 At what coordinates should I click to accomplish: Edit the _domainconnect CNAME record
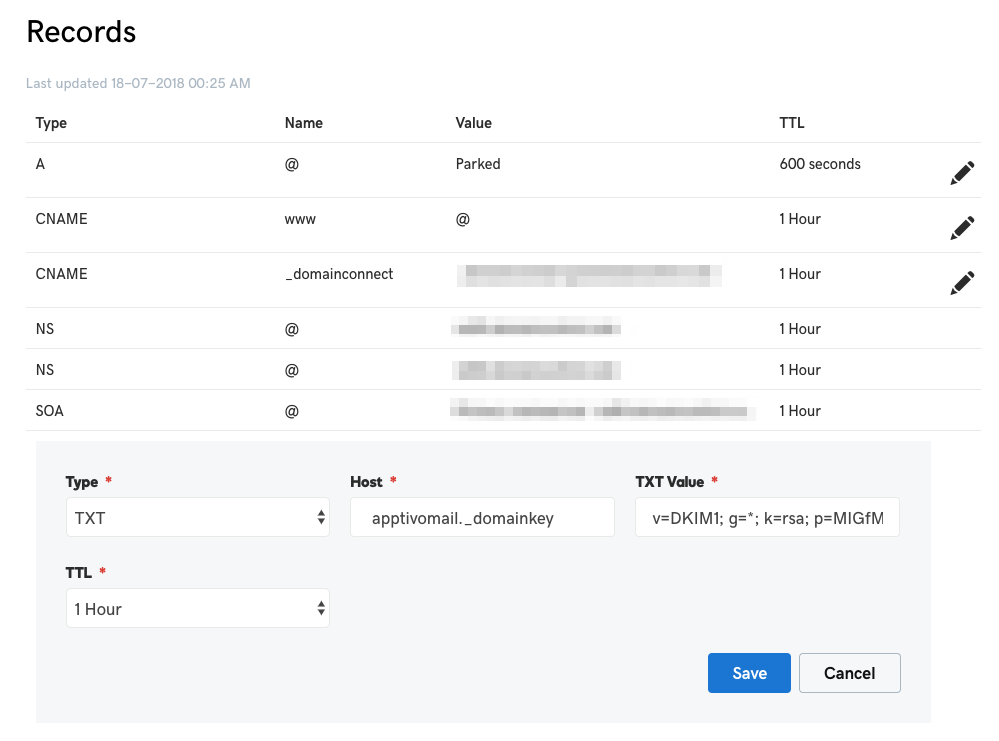pos(961,282)
